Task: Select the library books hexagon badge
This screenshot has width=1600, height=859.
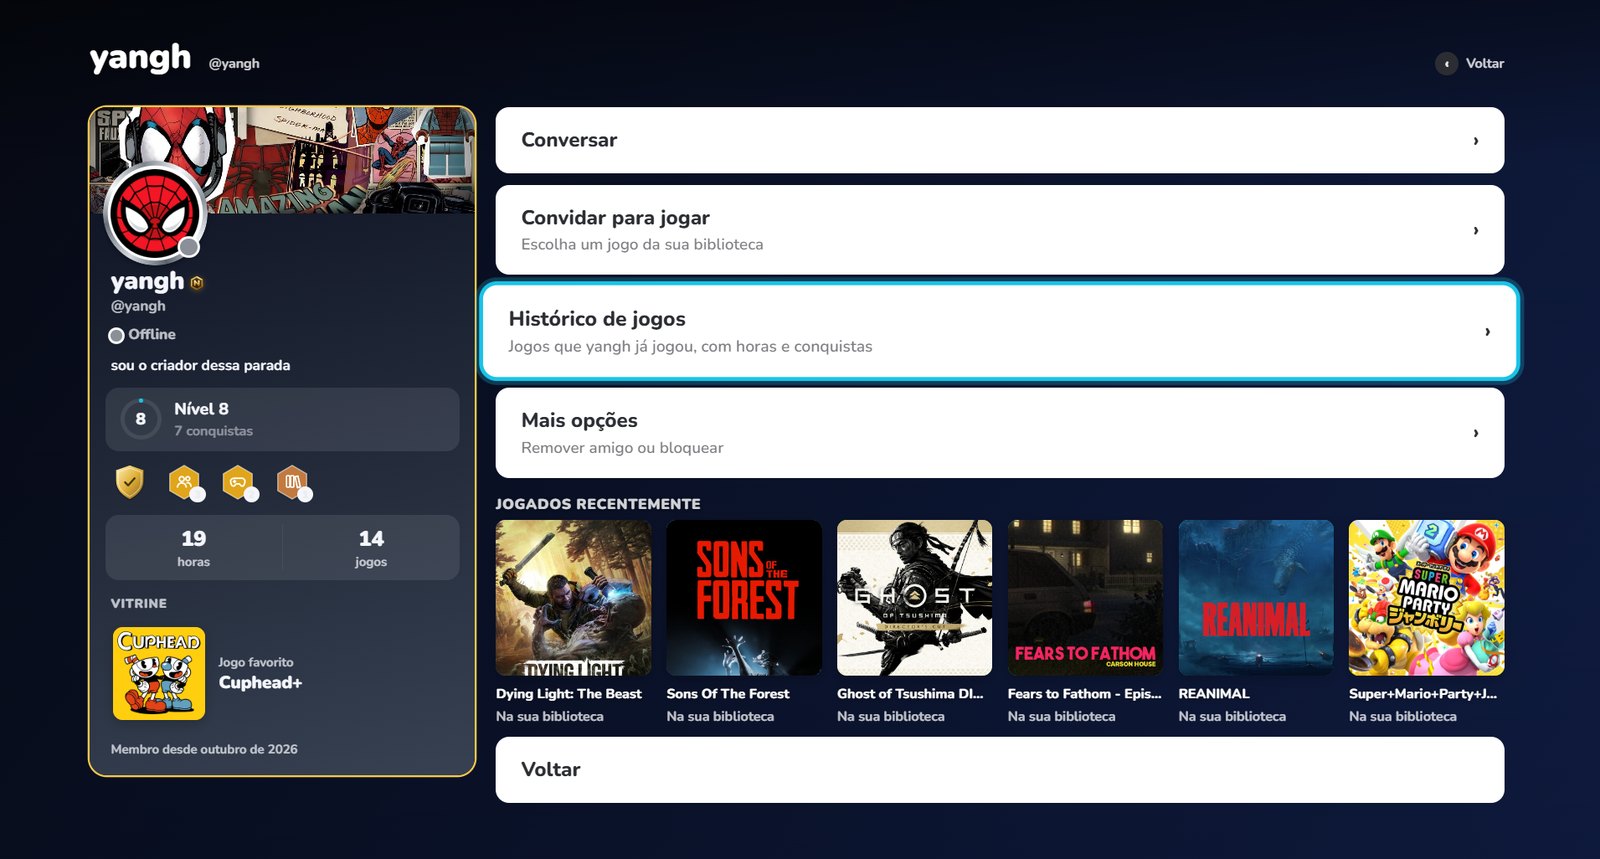Action: (292, 482)
